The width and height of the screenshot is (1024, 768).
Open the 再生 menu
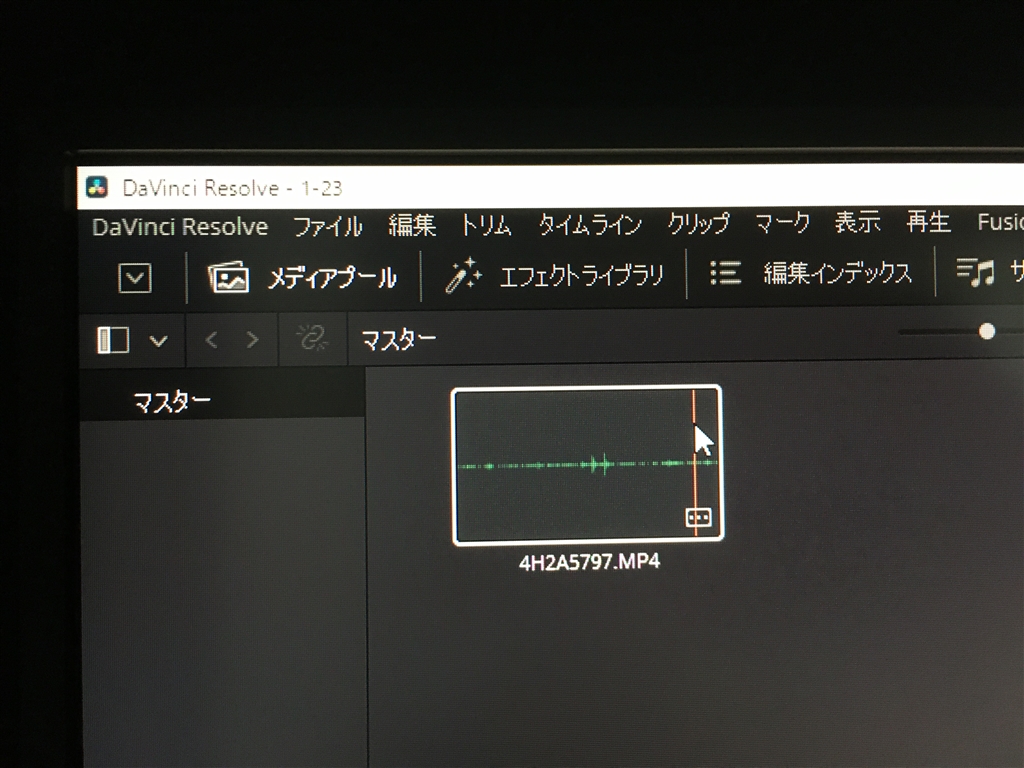point(928,222)
